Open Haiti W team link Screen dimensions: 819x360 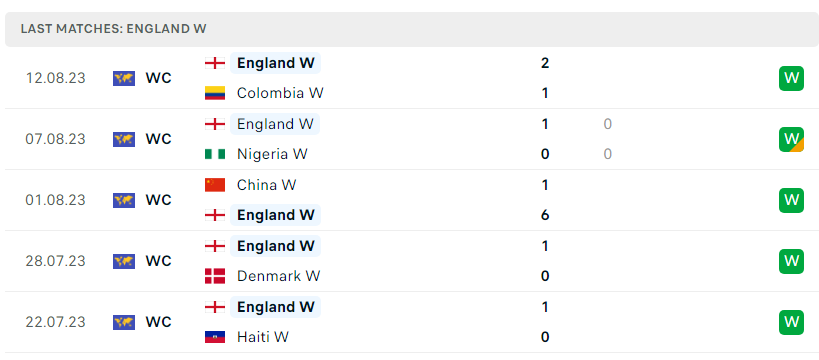(263, 337)
